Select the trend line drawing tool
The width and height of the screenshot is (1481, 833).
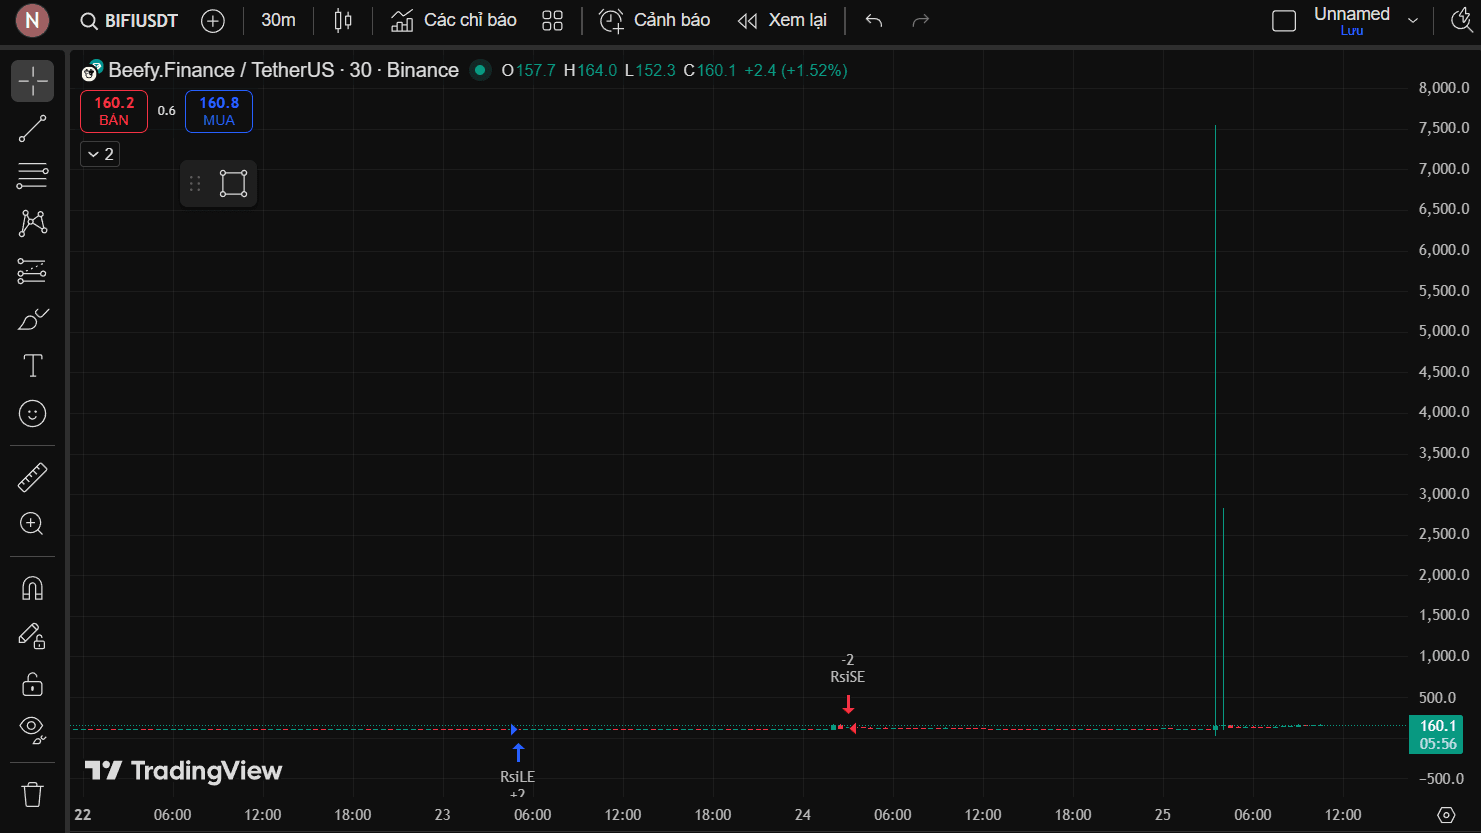pyautogui.click(x=33, y=128)
